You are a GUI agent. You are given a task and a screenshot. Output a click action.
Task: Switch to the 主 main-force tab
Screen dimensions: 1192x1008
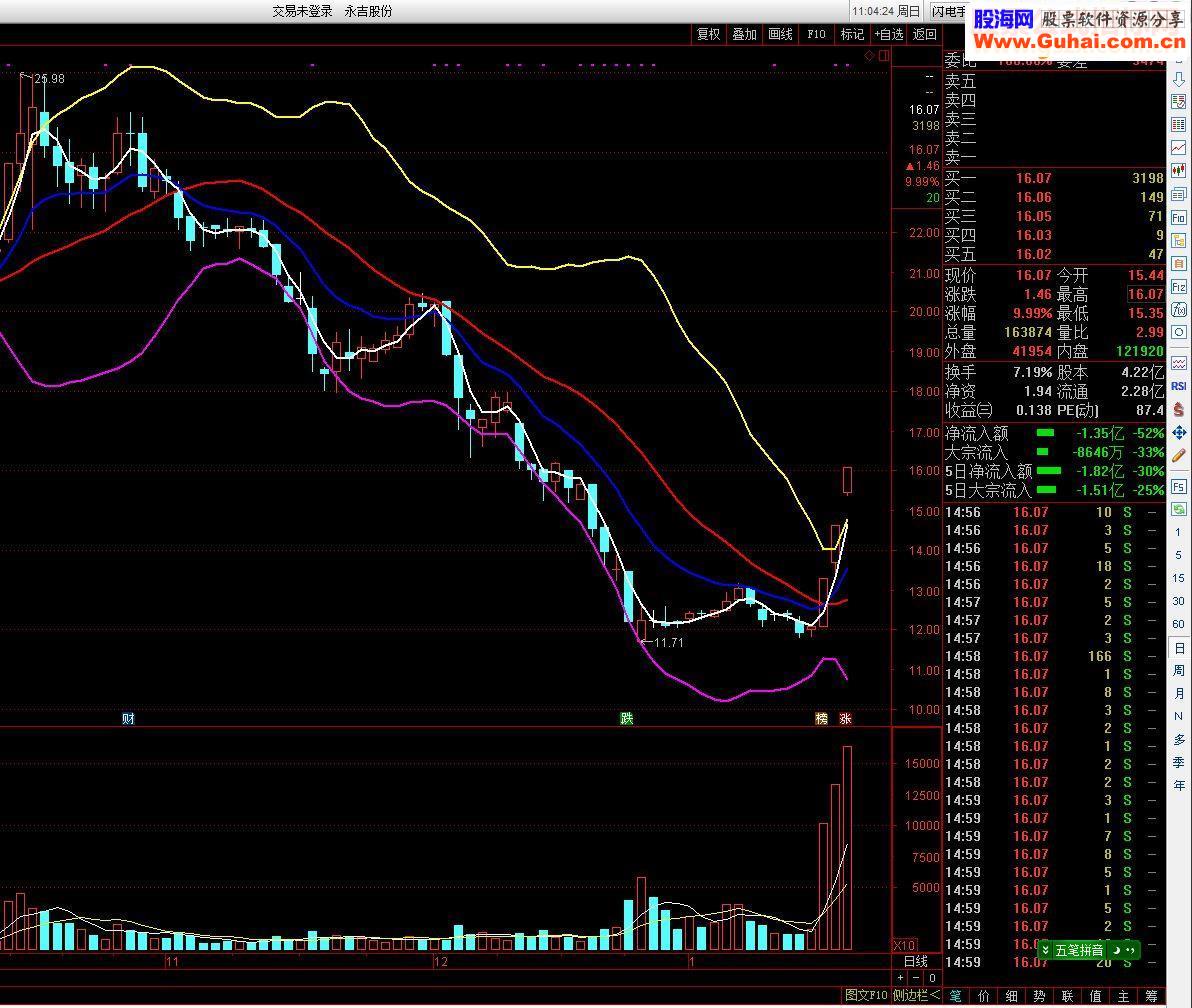click(1124, 996)
